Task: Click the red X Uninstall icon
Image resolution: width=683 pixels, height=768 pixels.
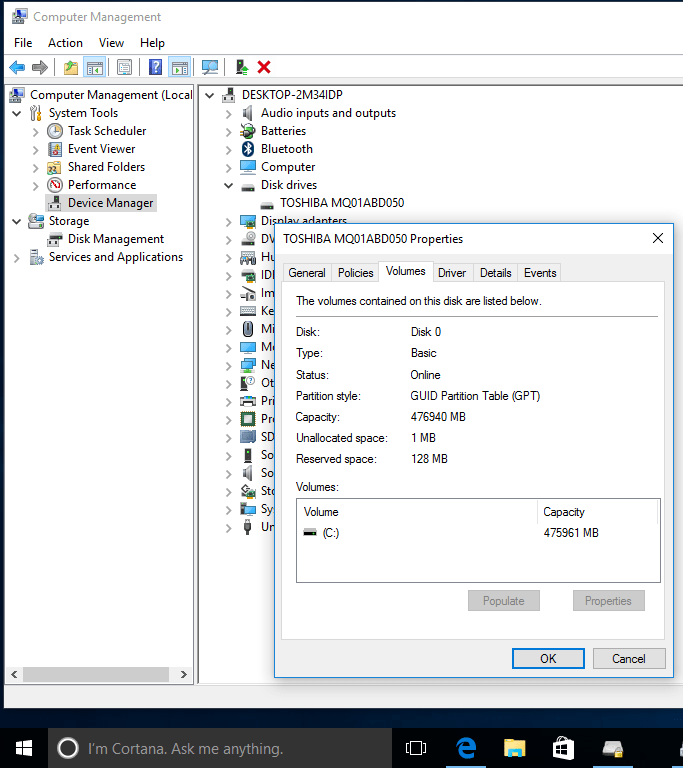Action: pos(264,67)
